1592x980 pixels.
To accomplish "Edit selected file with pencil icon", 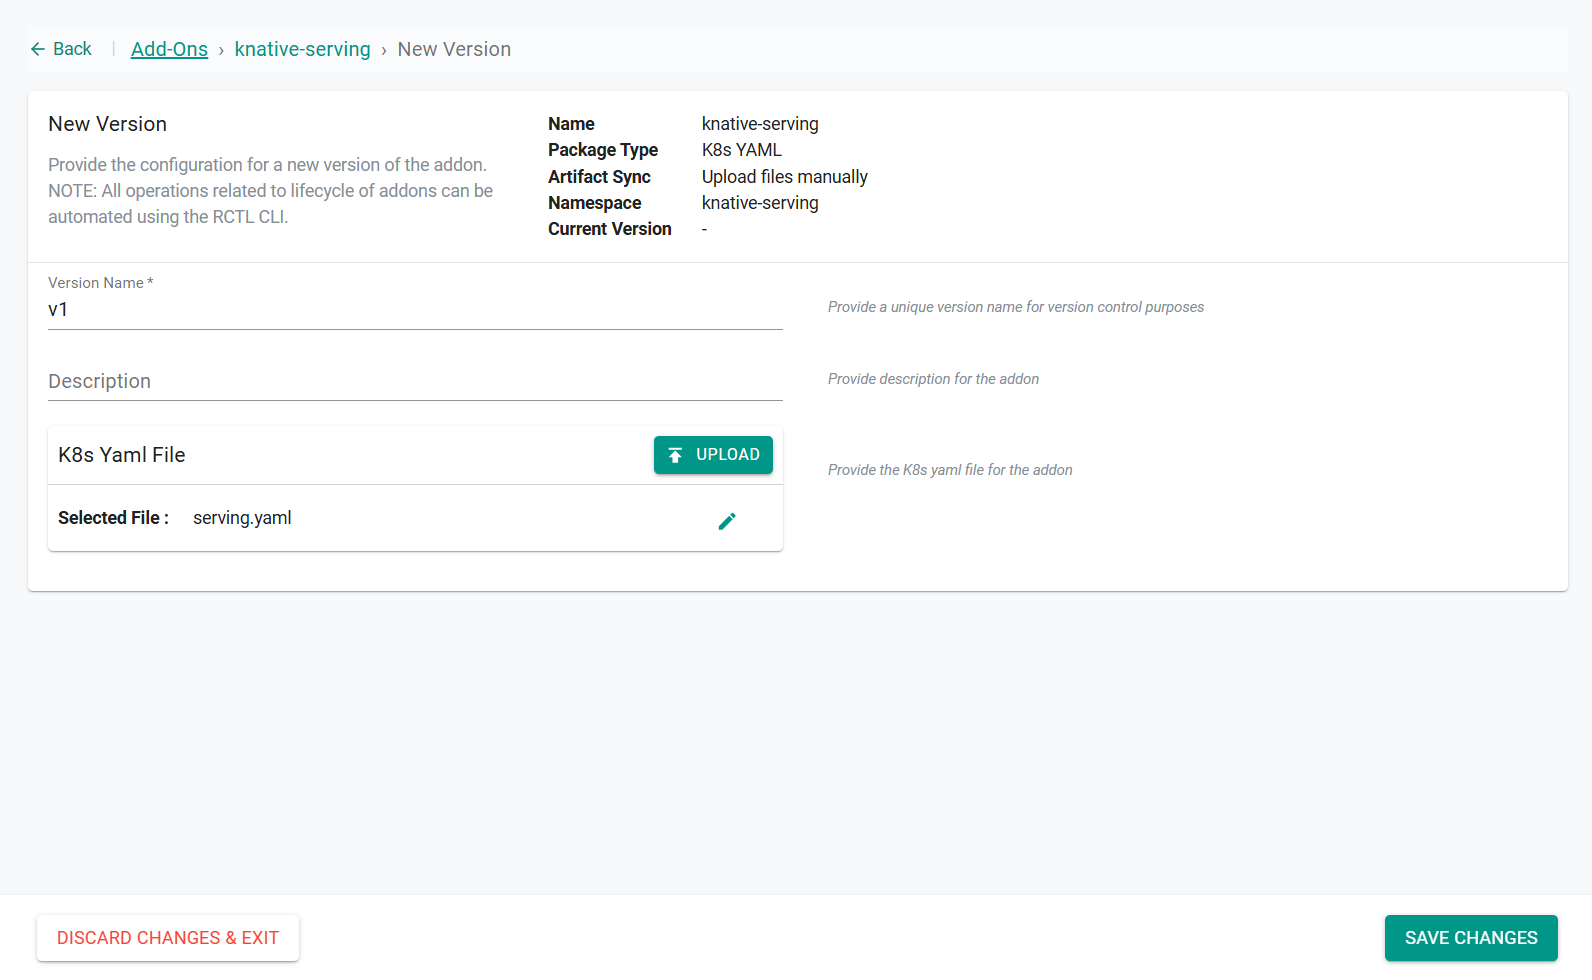I will [727, 521].
